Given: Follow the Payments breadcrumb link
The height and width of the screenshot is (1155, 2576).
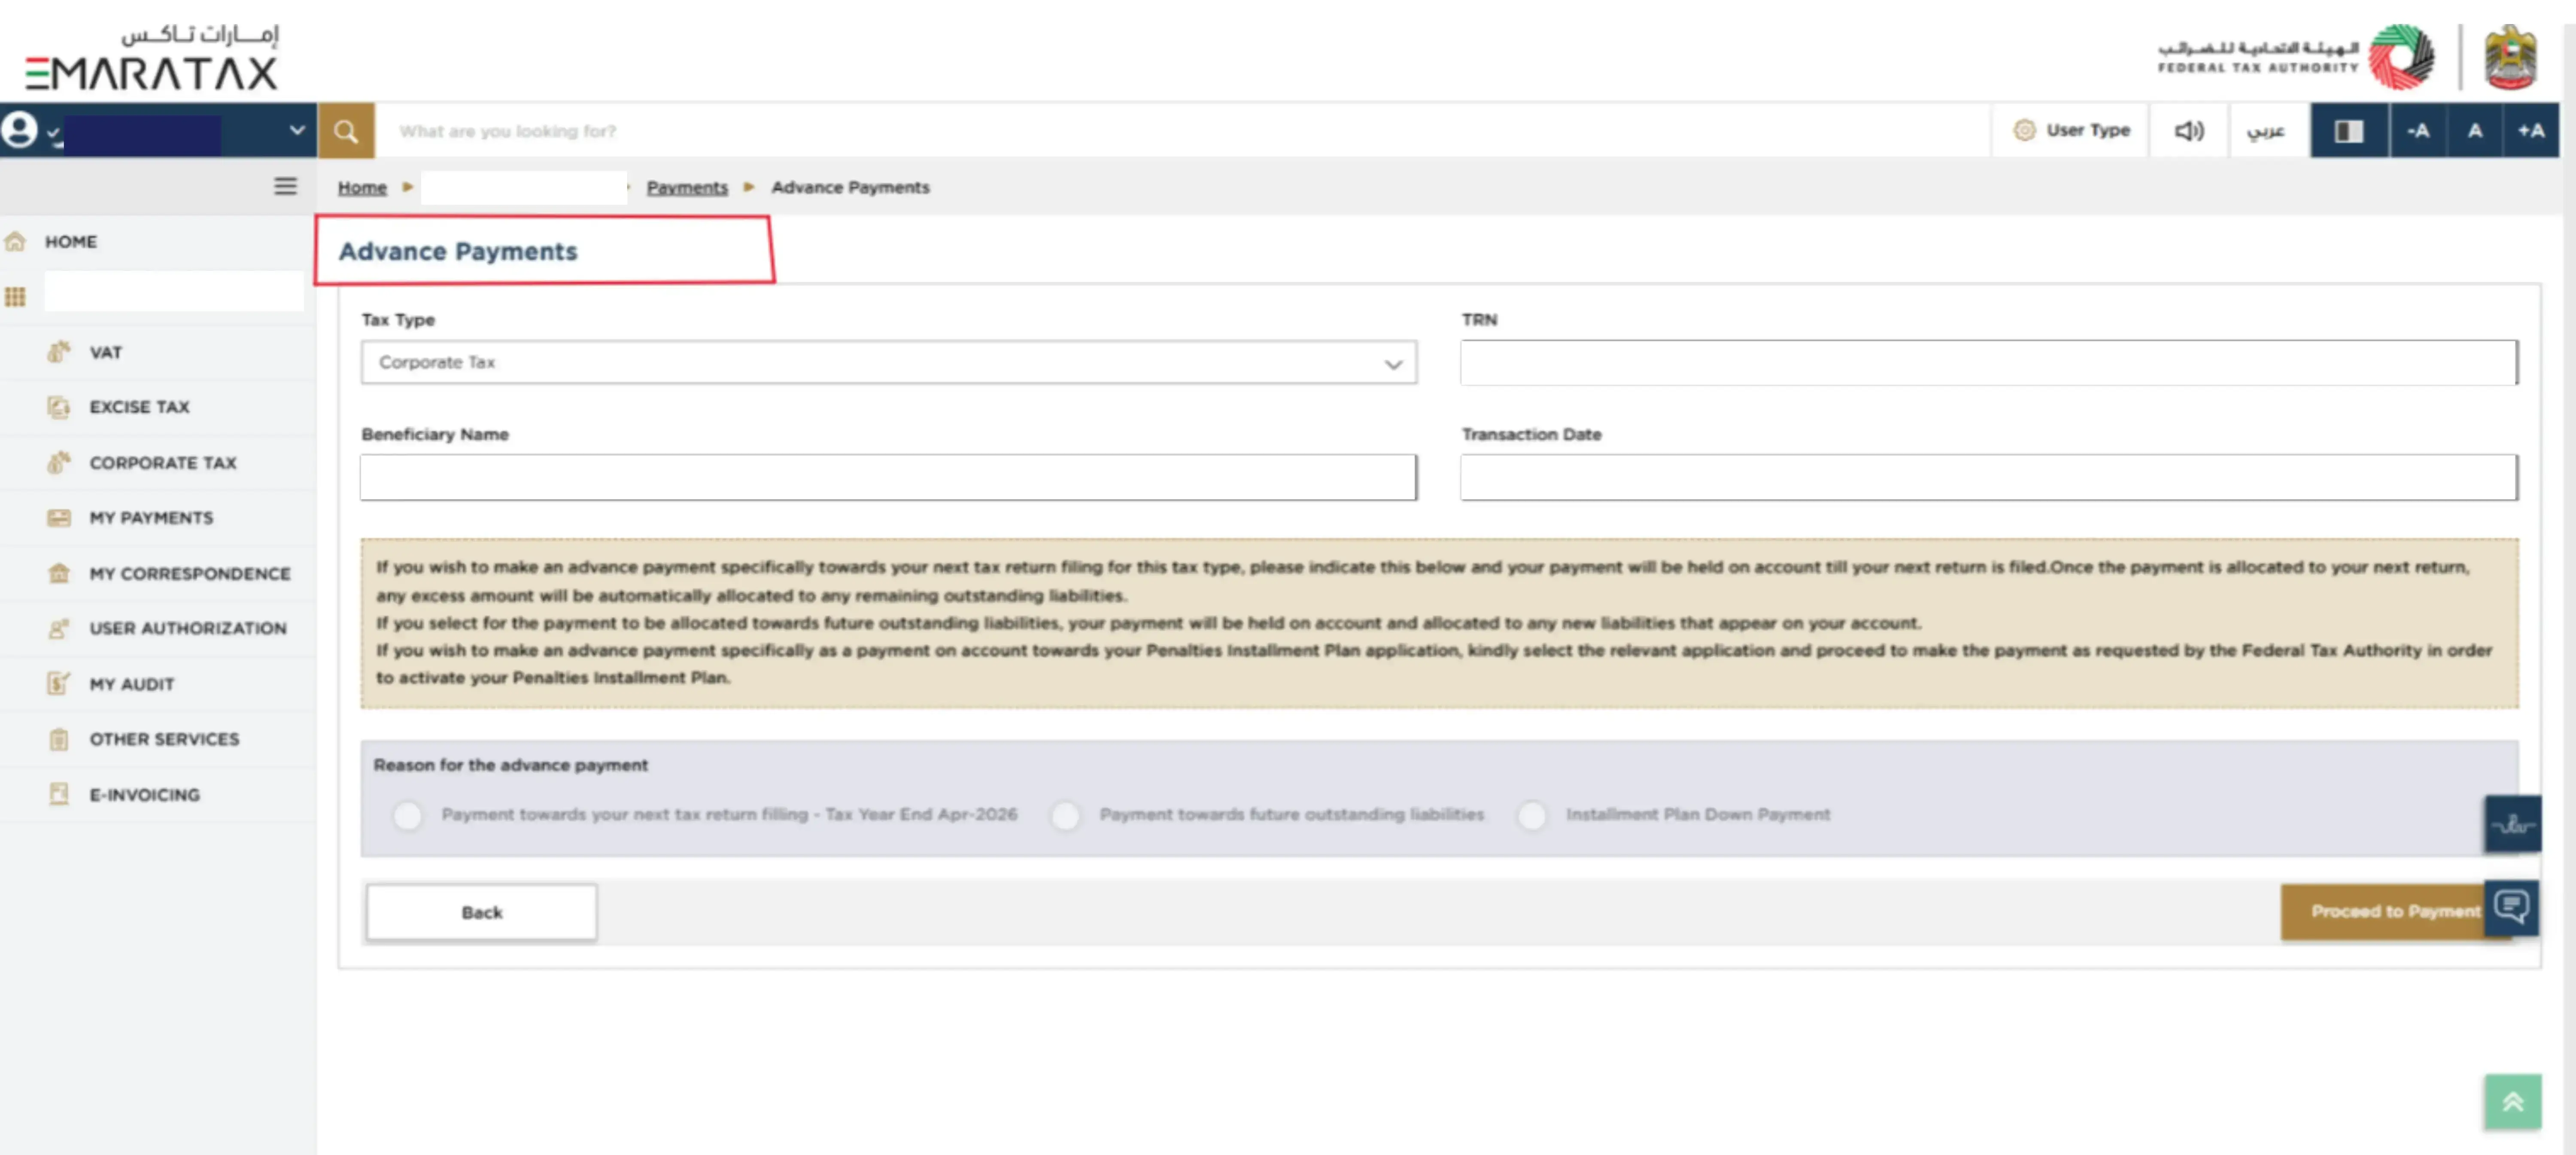Looking at the screenshot, I should (687, 187).
